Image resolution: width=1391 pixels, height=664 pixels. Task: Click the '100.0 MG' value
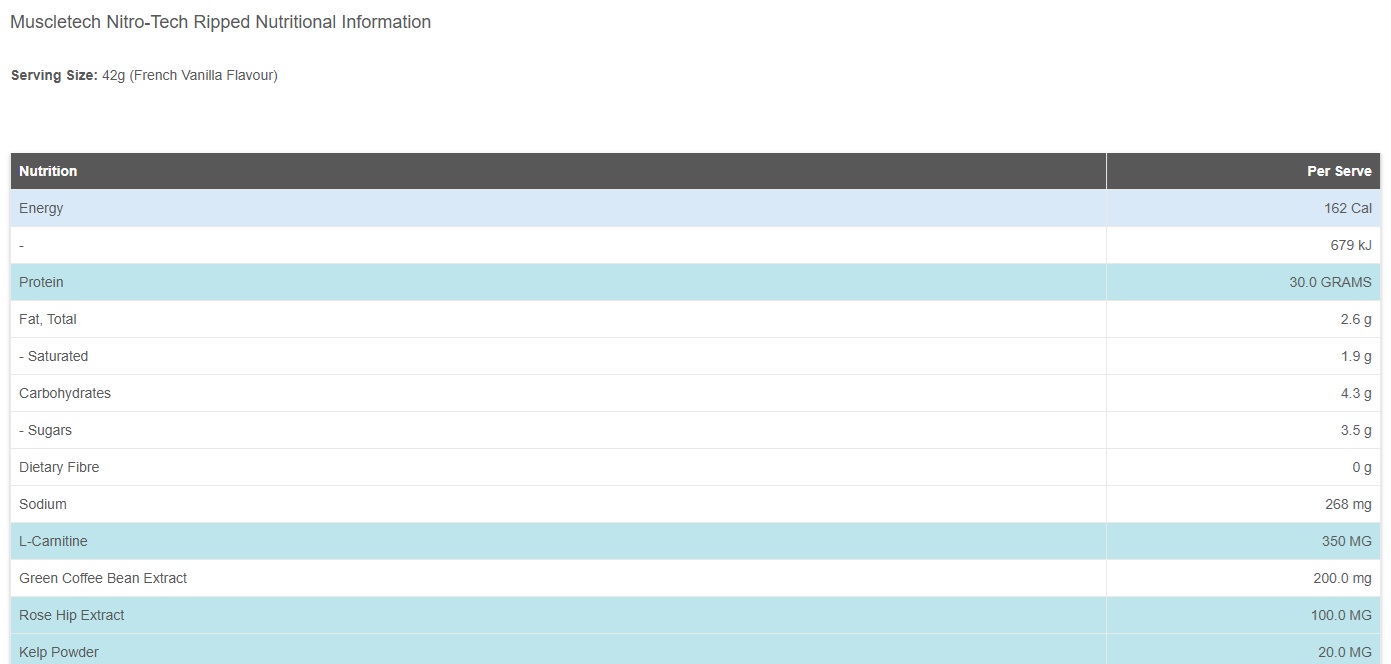coord(1341,615)
